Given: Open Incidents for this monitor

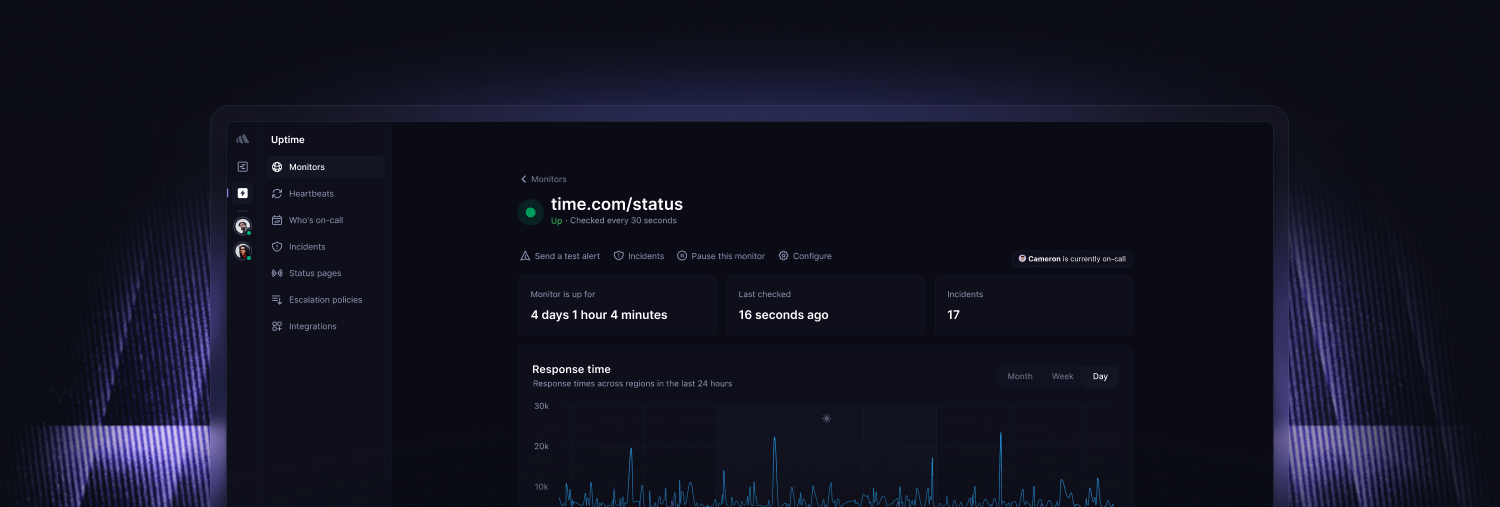Looking at the screenshot, I should click(639, 256).
